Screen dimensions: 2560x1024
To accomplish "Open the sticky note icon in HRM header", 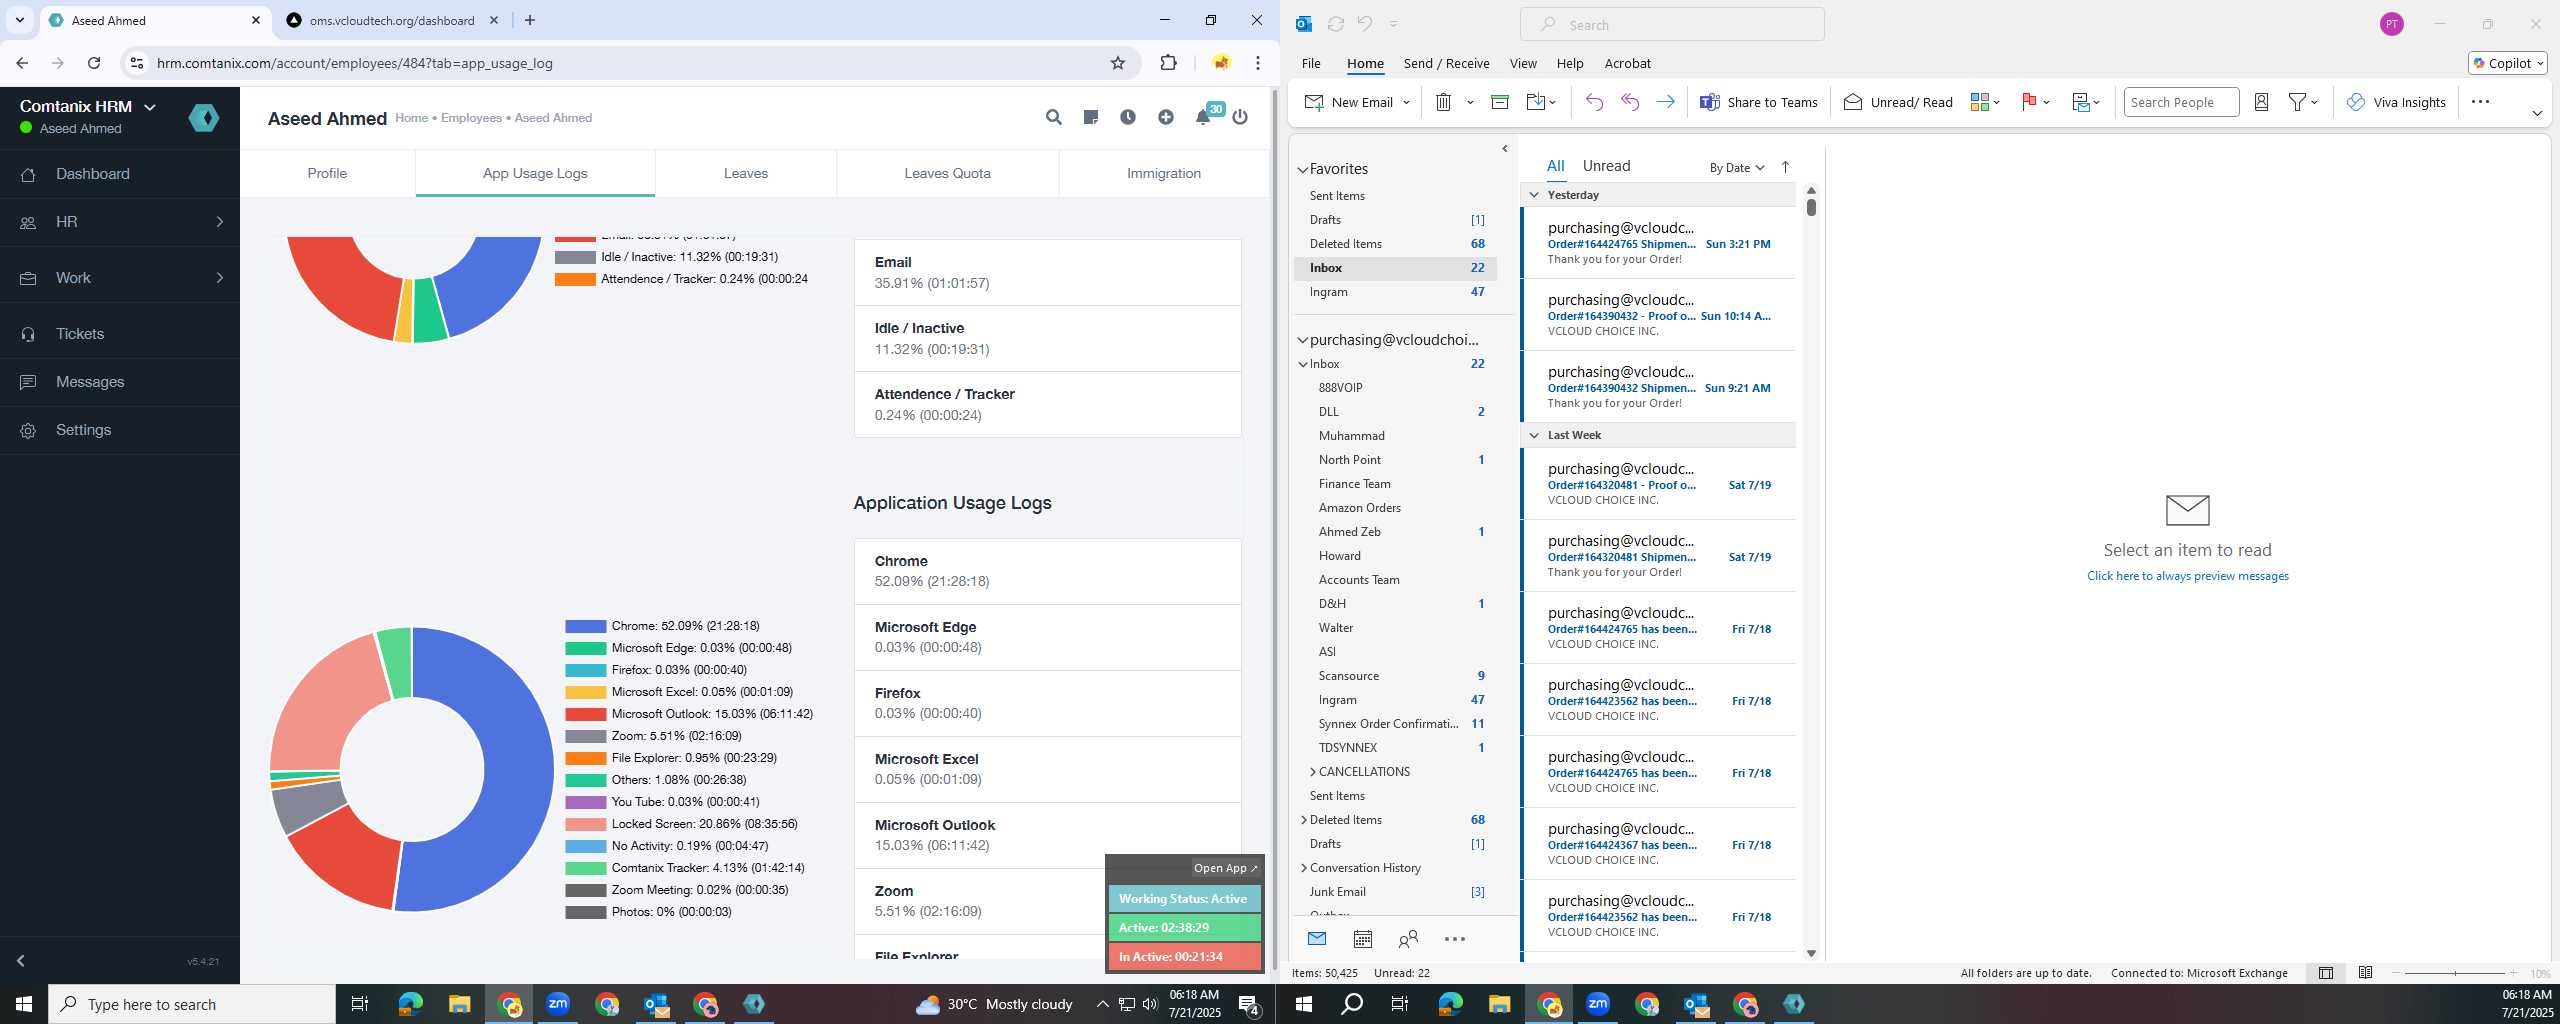I will coord(1091,117).
